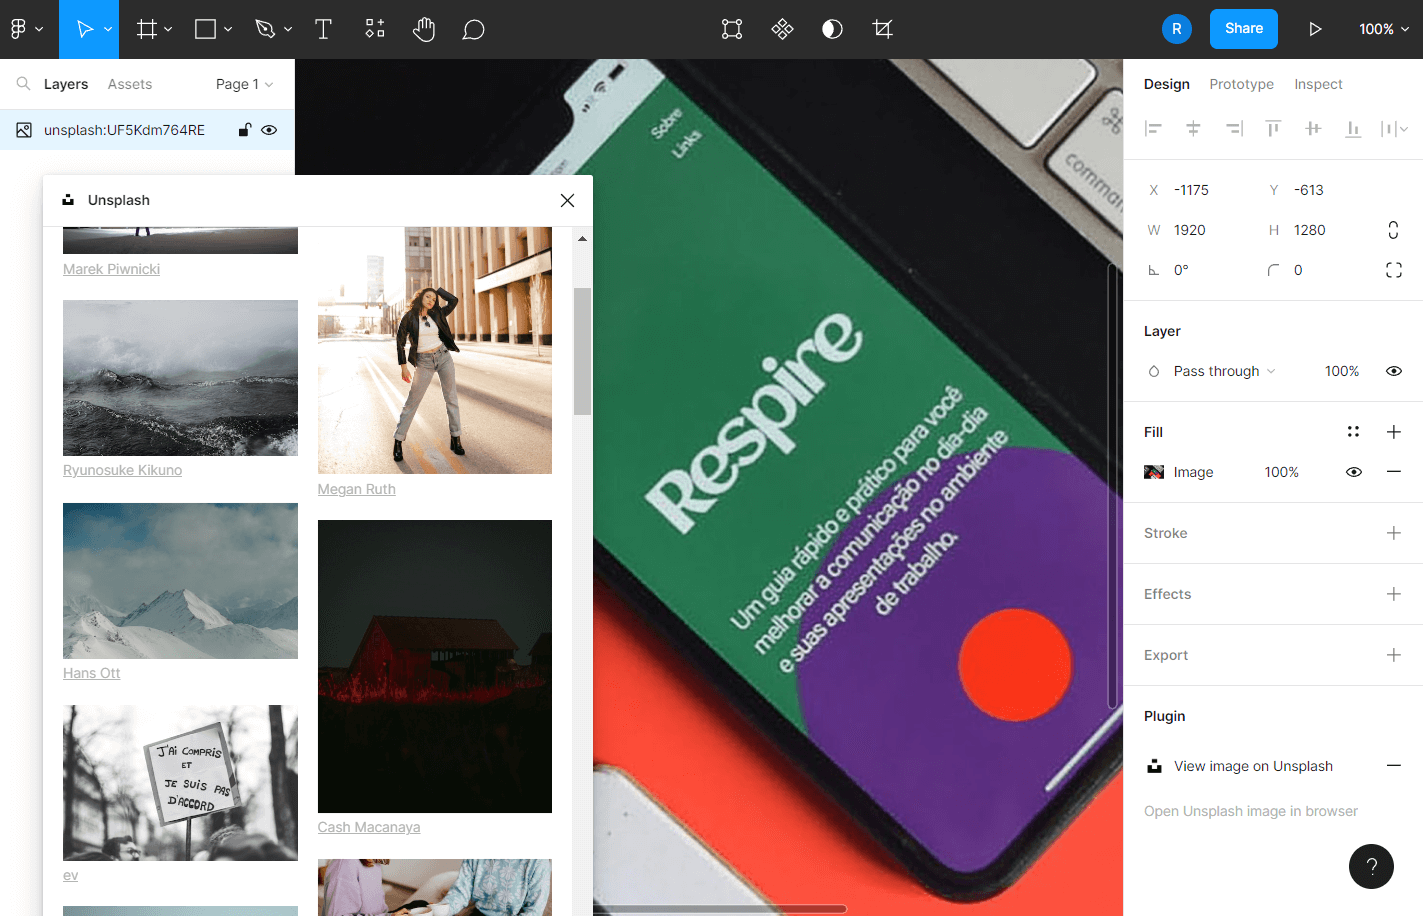
Task: Open shape tools dropdown arrow
Action: pyautogui.click(x=228, y=29)
